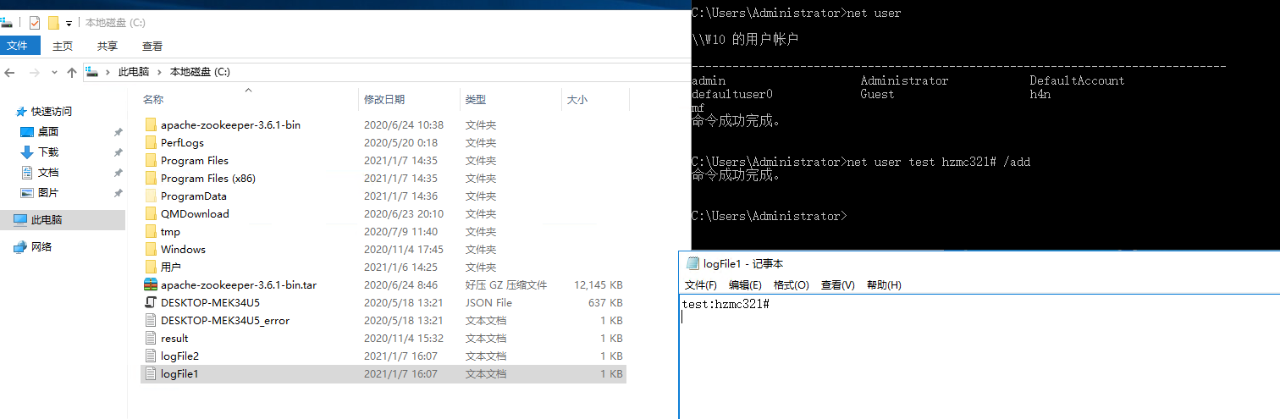Click the chevron after 此电脑 in address bar

click(x=158, y=72)
